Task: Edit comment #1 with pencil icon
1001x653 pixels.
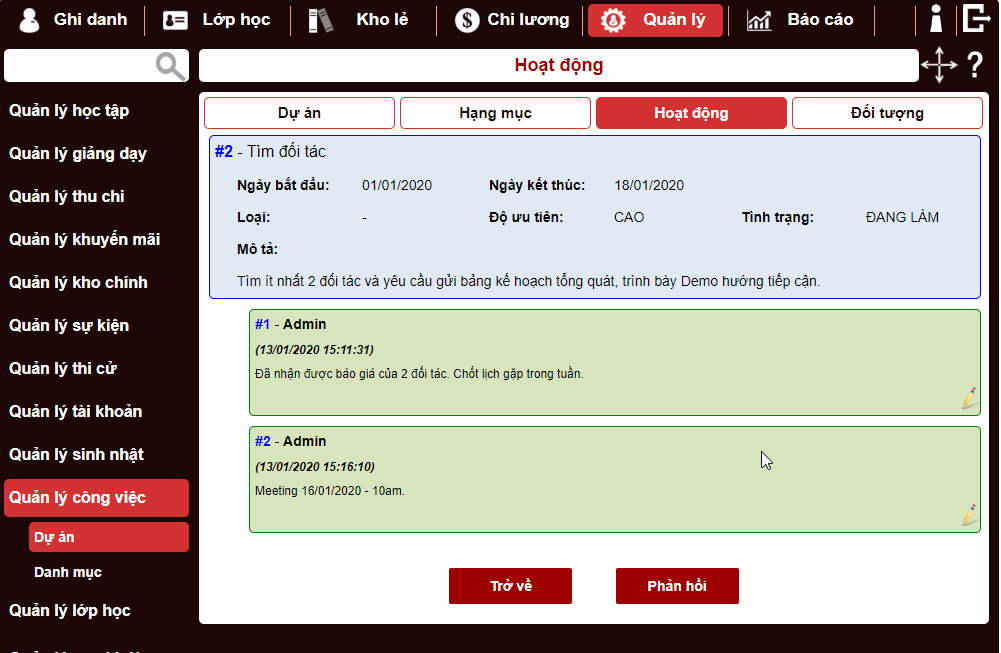Action: [969, 398]
